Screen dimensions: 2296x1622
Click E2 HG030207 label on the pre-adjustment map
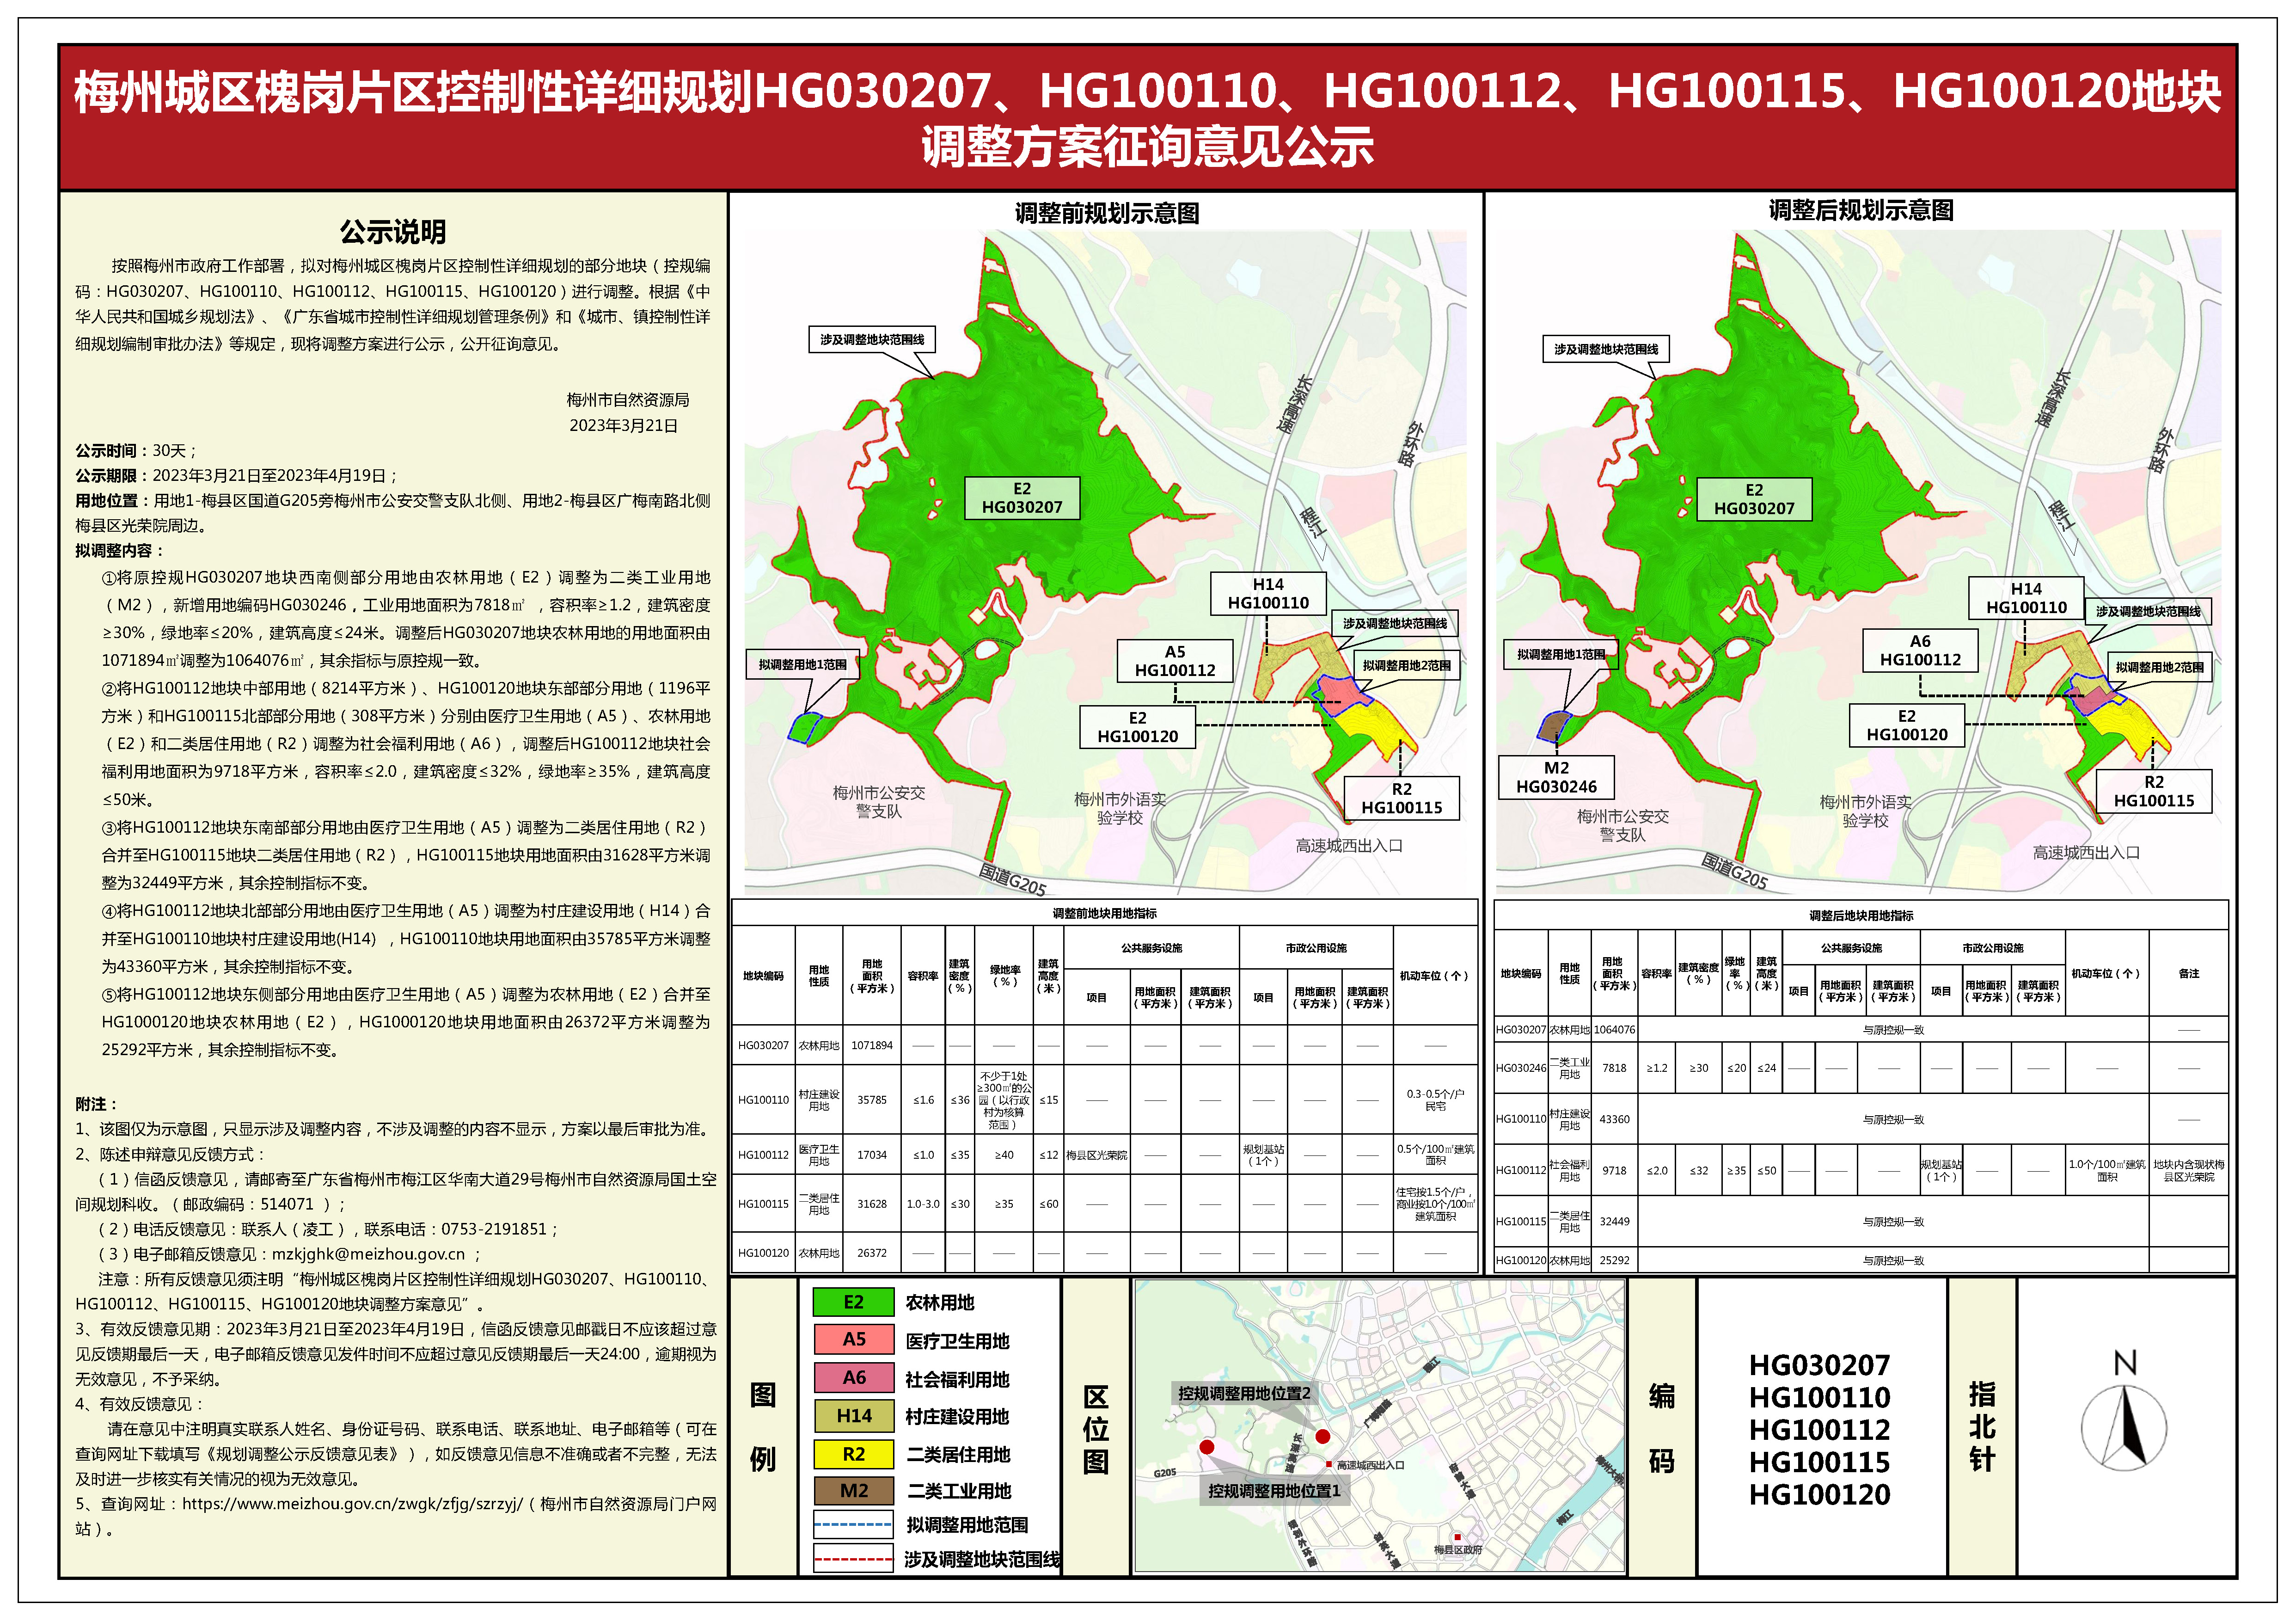1022,498
